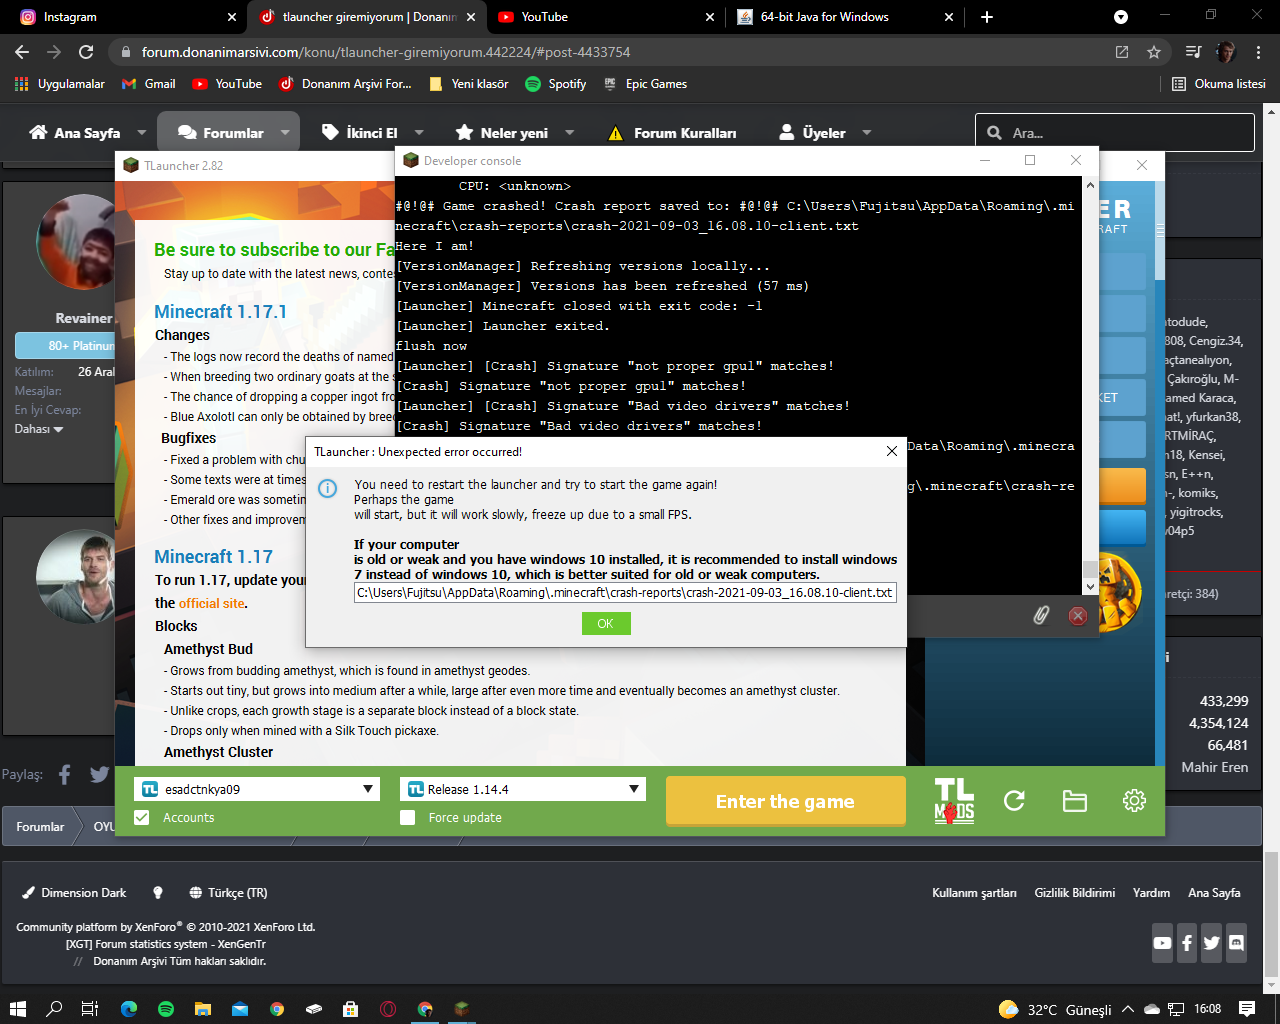Toggle the Accounts checkbox
1280x1024 pixels.
(x=142, y=818)
